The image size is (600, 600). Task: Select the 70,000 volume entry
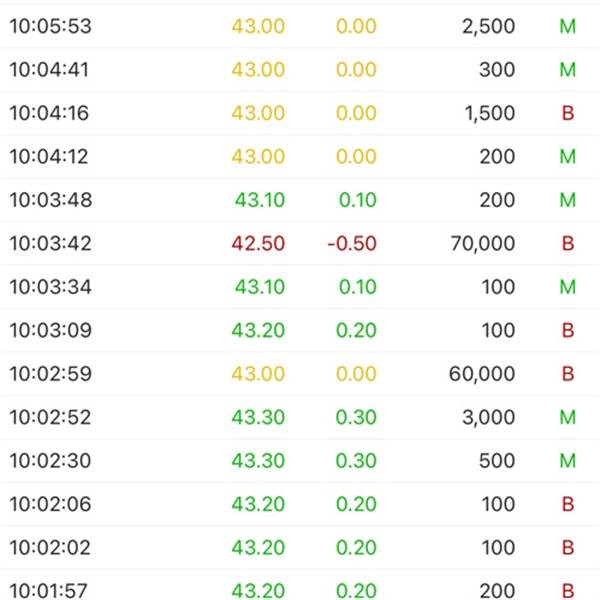pos(483,243)
